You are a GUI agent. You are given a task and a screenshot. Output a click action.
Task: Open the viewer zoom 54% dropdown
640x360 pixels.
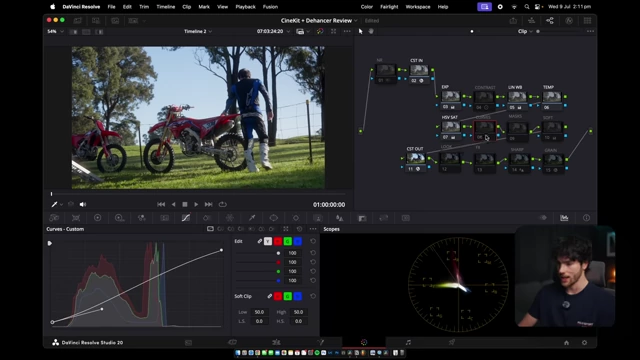(56, 31)
